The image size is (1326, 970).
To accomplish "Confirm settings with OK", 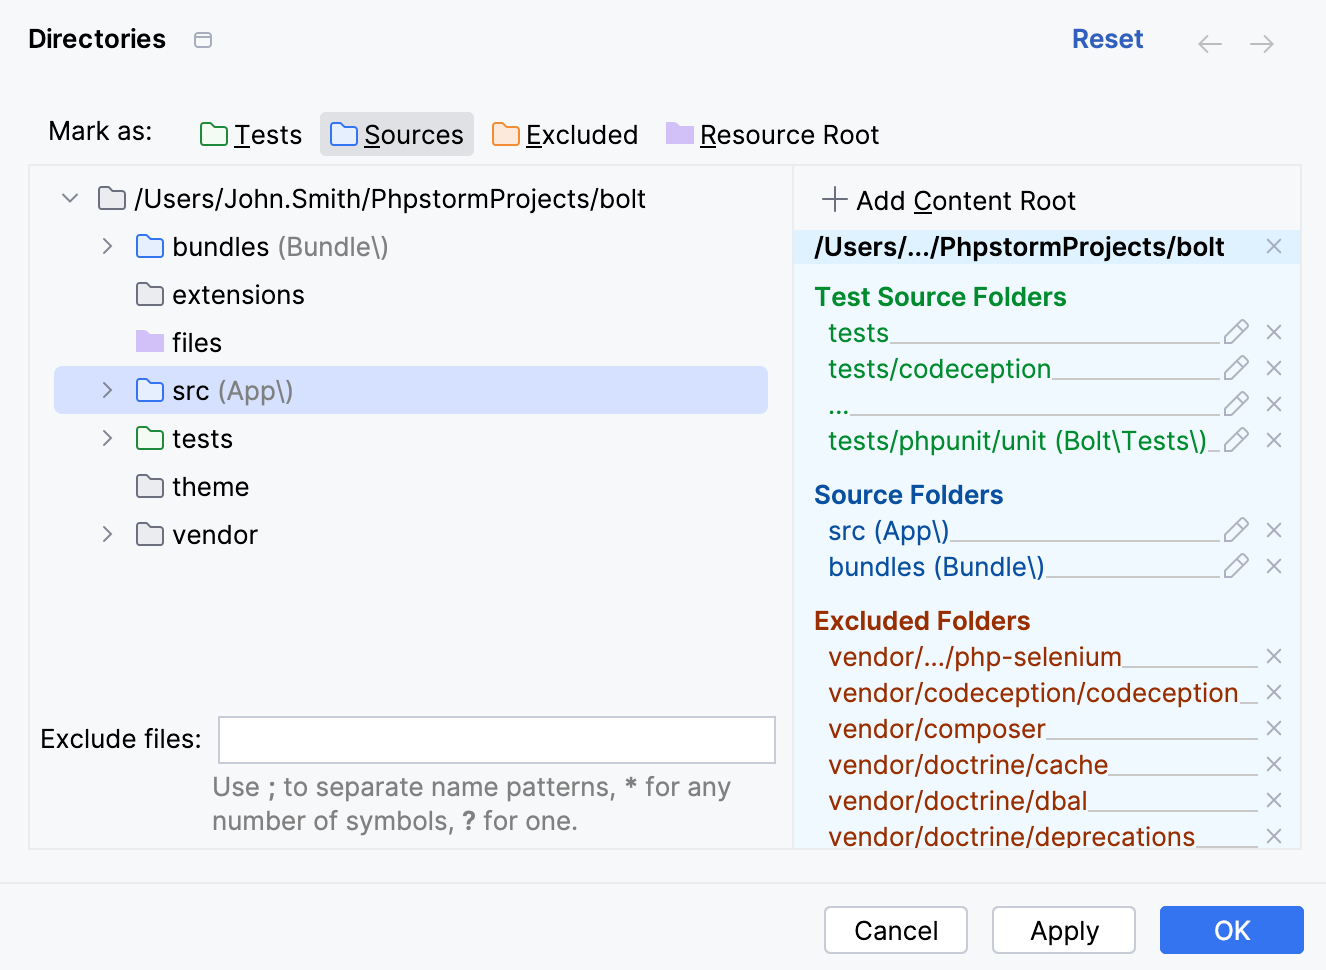I will pyautogui.click(x=1231, y=930).
